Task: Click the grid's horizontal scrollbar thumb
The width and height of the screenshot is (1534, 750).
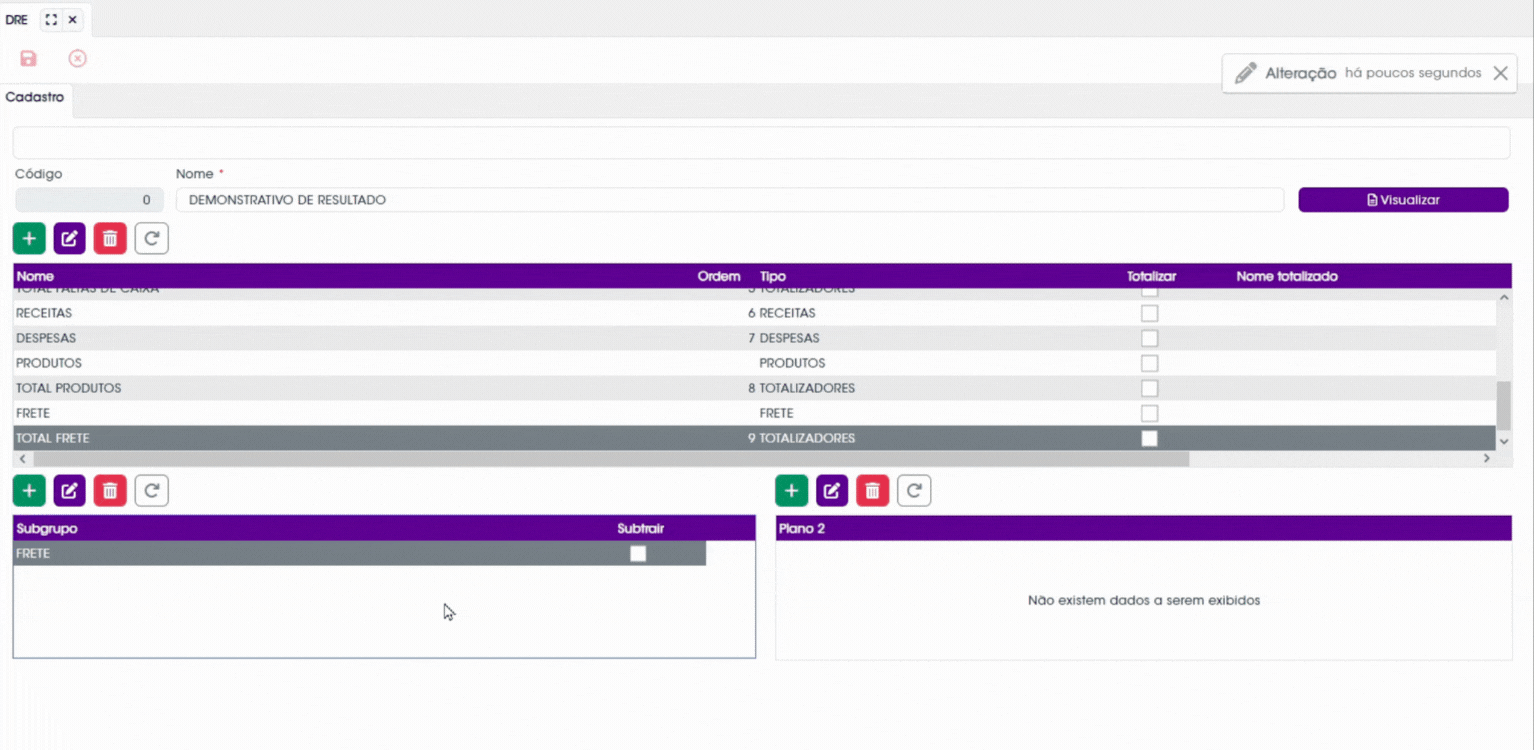Action: 611,458
